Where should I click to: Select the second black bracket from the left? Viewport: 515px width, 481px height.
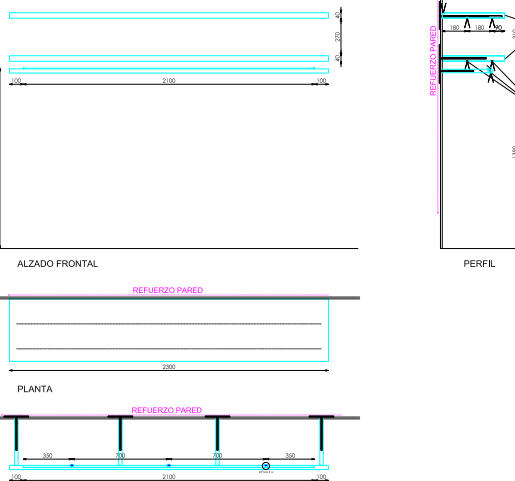click(120, 433)
